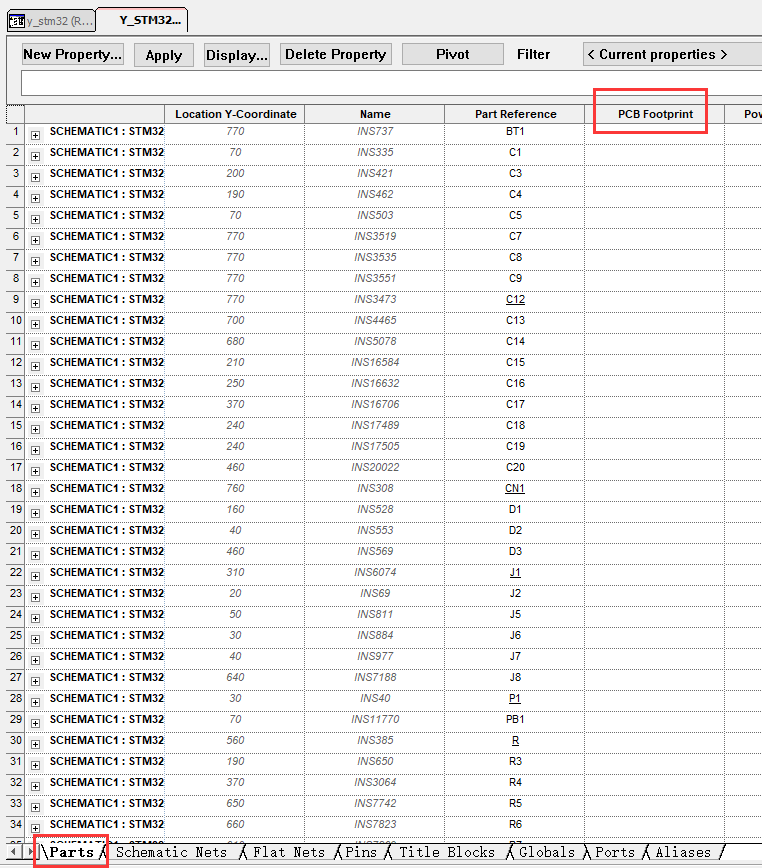Expand row 28 for part P1

35,702
